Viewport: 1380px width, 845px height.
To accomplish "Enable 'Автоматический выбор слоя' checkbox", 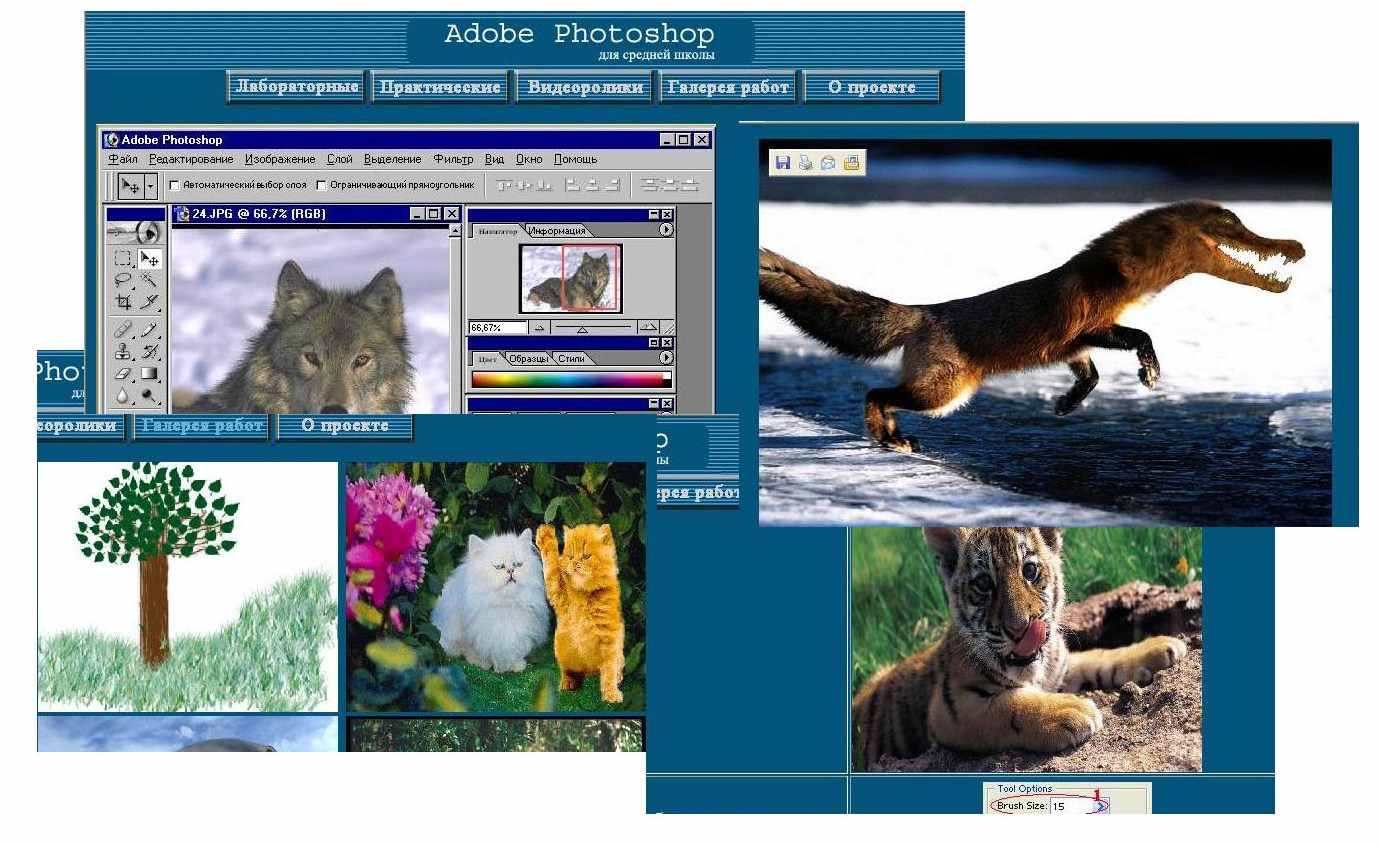I will coord(174,185).
